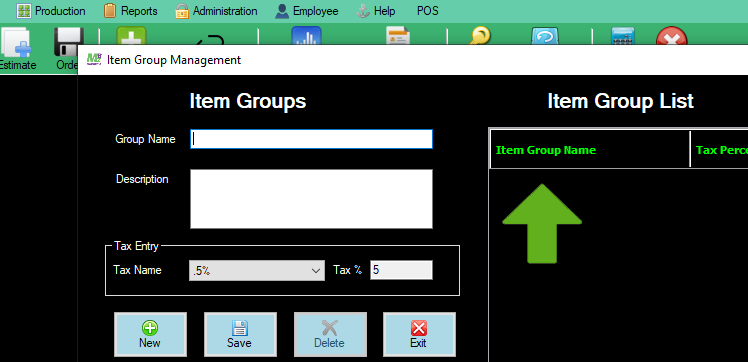Click the Item Group Management window logo
This screenshot has height=362, width=748.
[x=94, y=60]
